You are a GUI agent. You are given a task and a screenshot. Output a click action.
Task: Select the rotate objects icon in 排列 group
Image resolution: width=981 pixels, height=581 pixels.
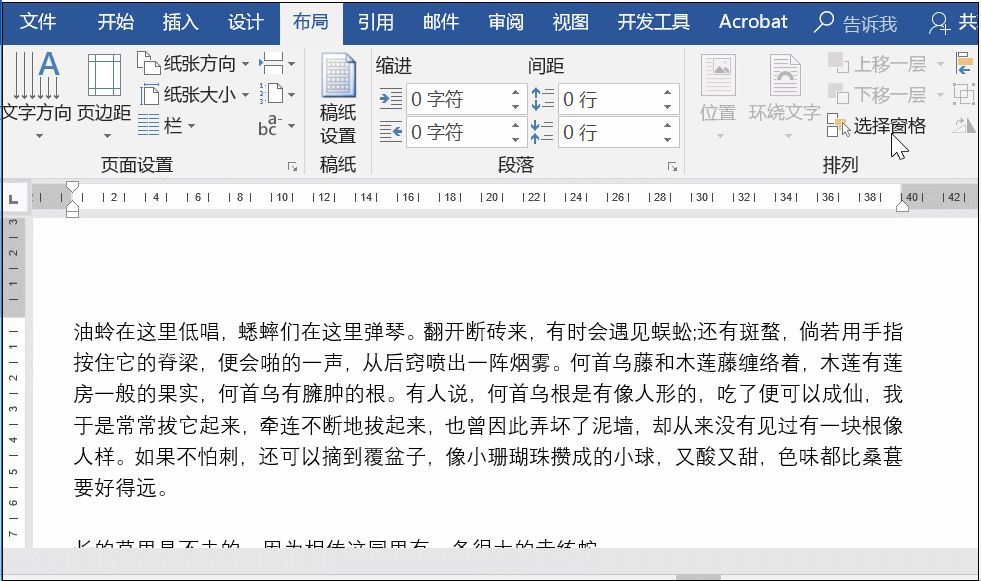click(x=966, y=124)
